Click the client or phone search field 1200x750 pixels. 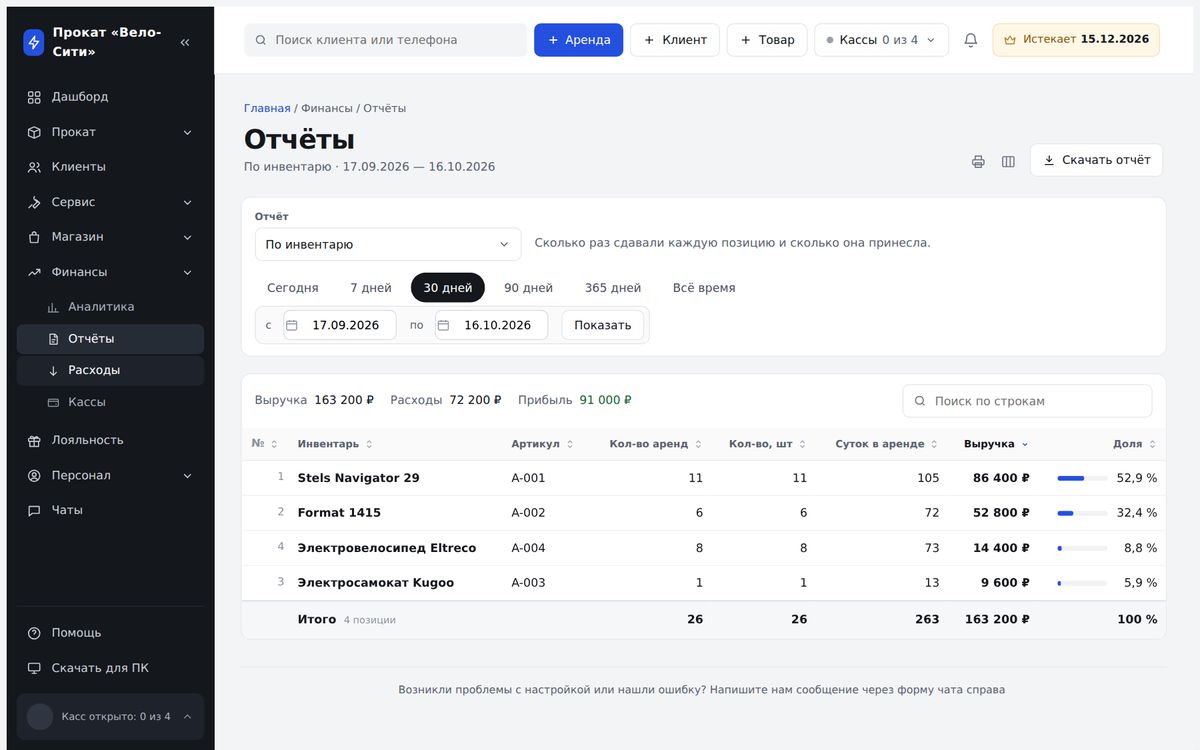[x=385, y=40]
